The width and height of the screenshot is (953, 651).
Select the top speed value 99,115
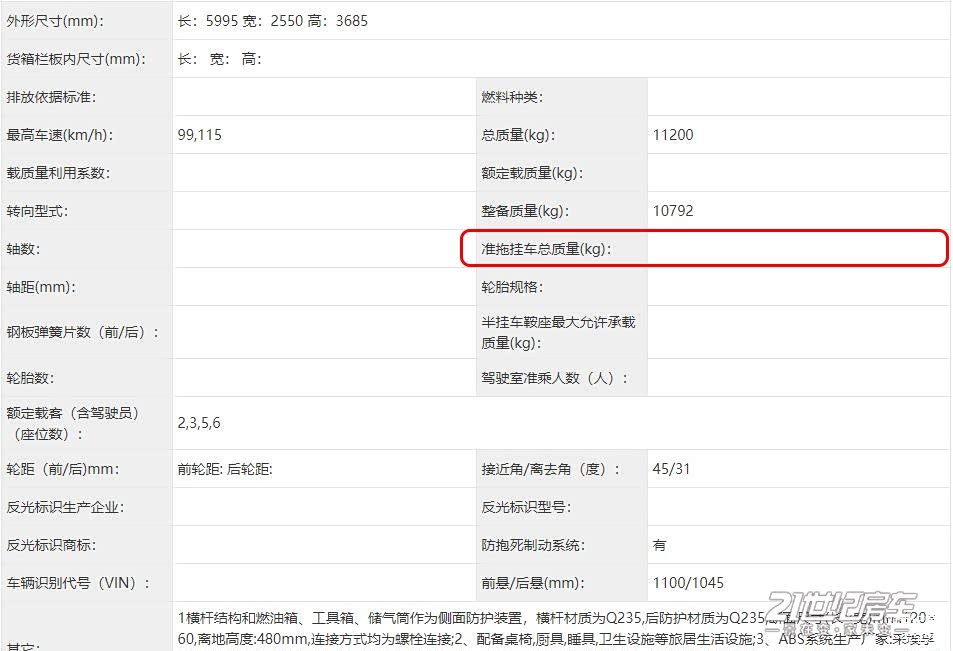click(200, 135)
